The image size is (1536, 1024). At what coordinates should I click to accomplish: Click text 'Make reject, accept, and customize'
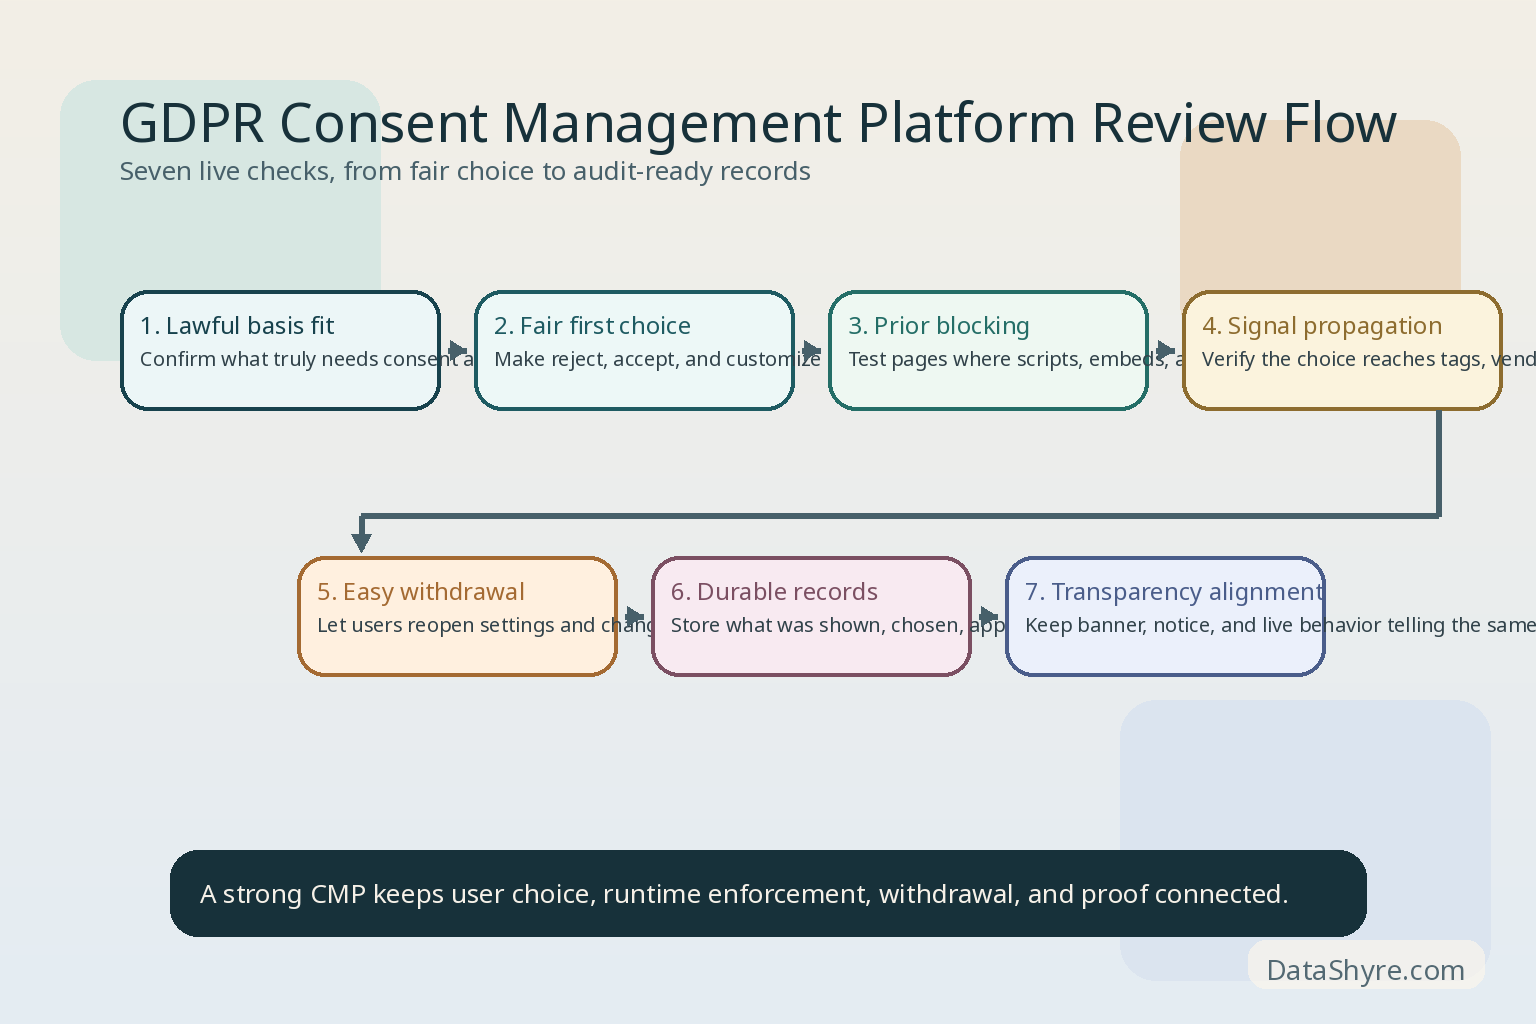657,359
